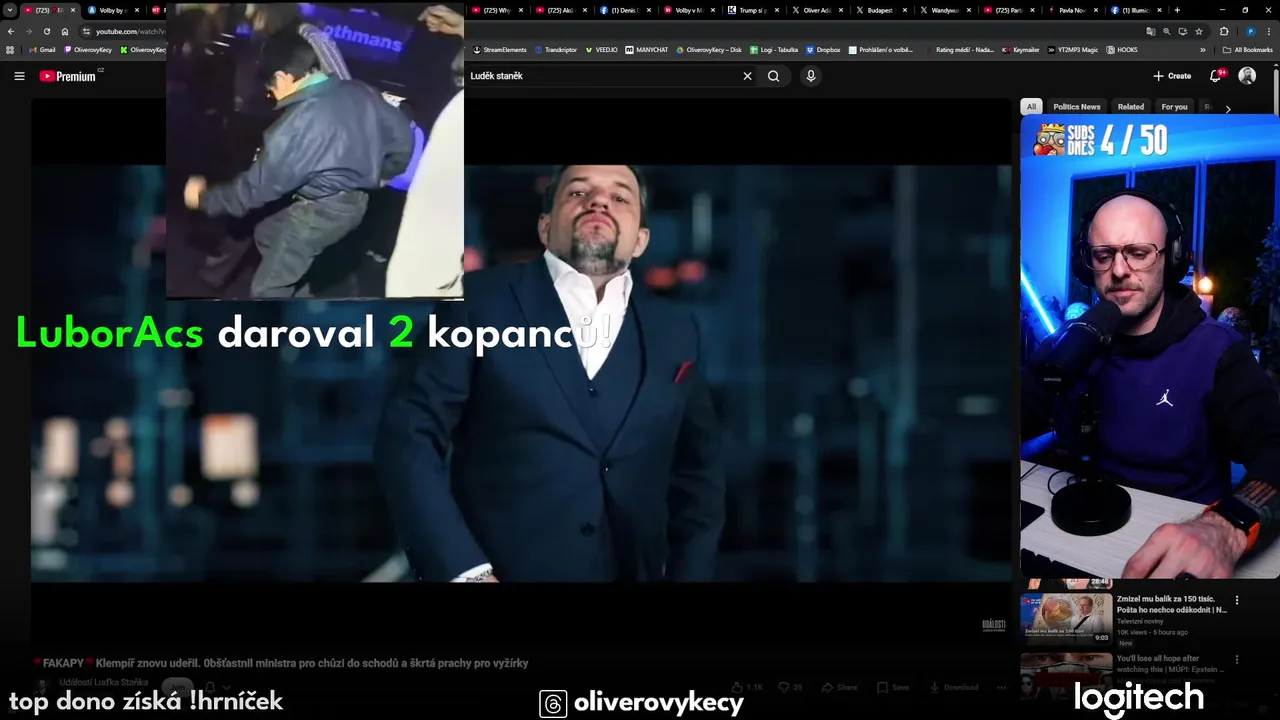
Task: Open the YouTube hamburger guide menu
Action: point(19,76)
